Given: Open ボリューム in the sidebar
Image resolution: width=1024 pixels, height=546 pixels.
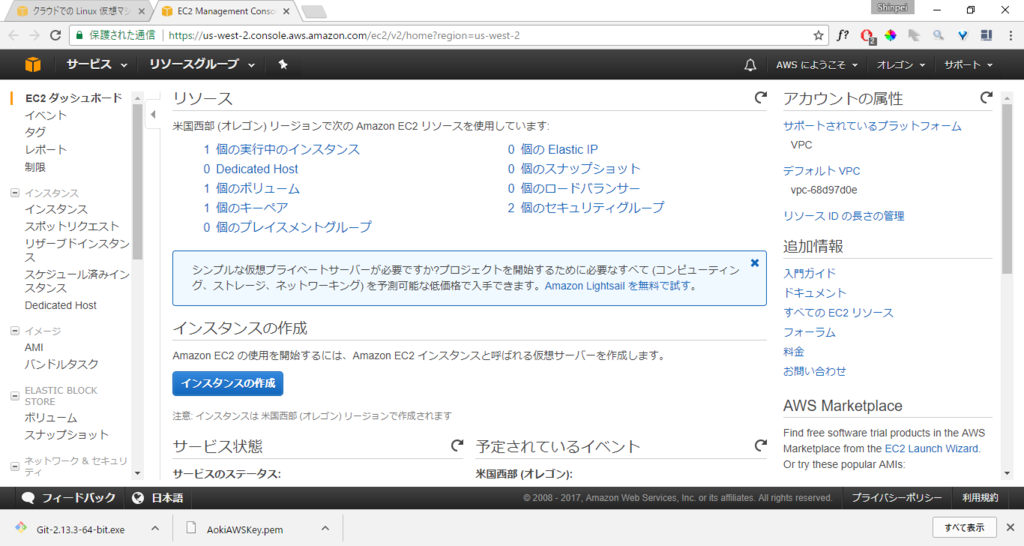Looking at the screenshot, I should click(51, 417).
